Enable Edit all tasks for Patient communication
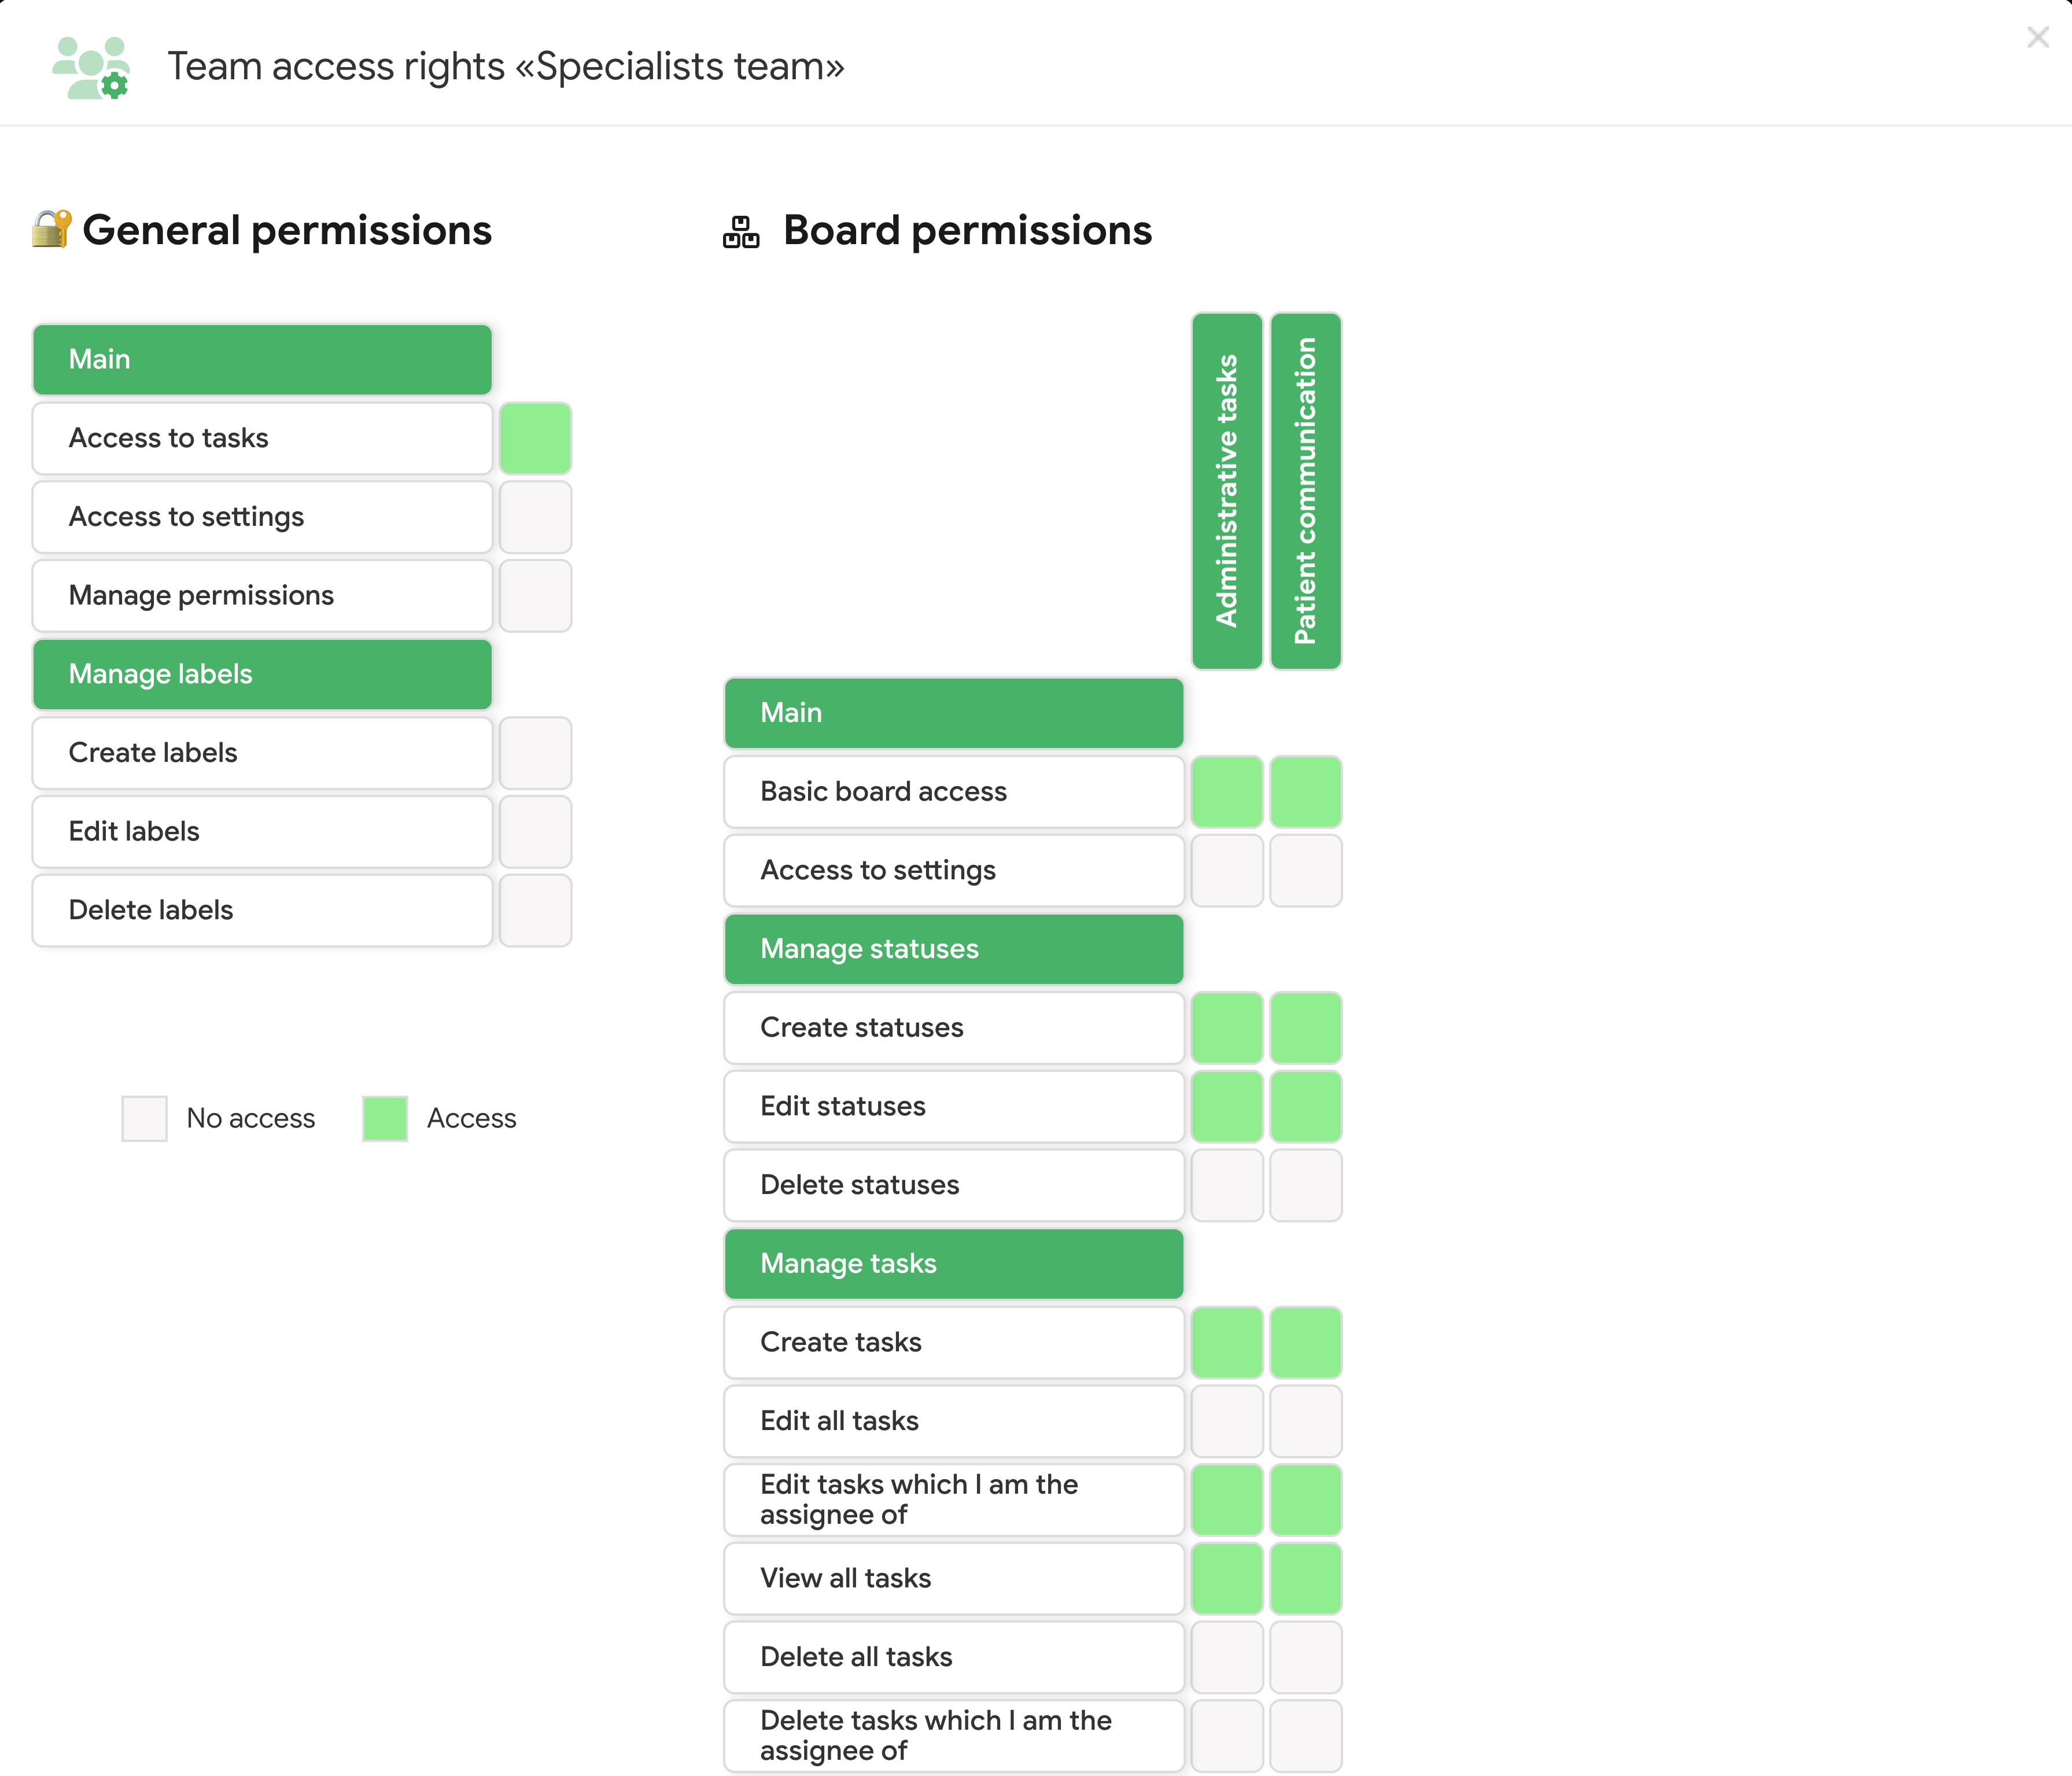This screenshot has height=1776, width=2072. [1305, 1421]
